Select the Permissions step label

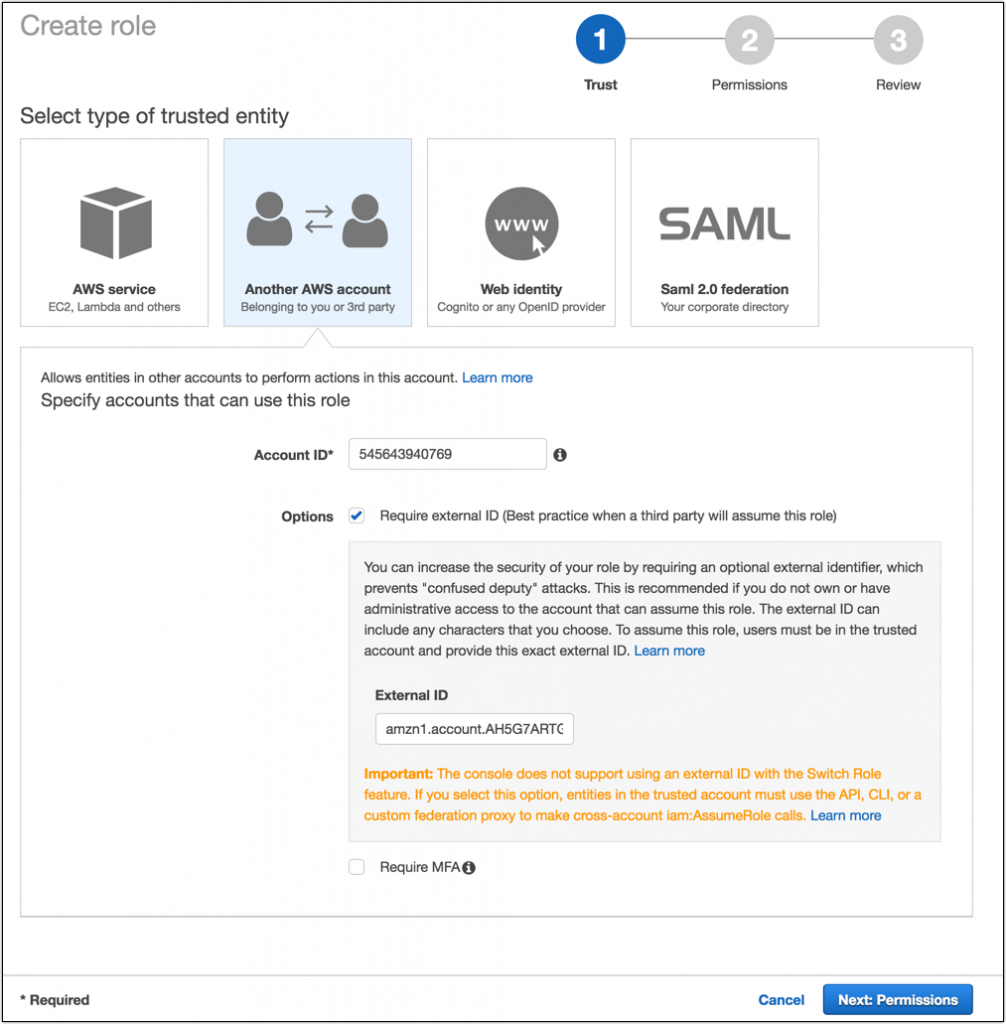point(749,85)
